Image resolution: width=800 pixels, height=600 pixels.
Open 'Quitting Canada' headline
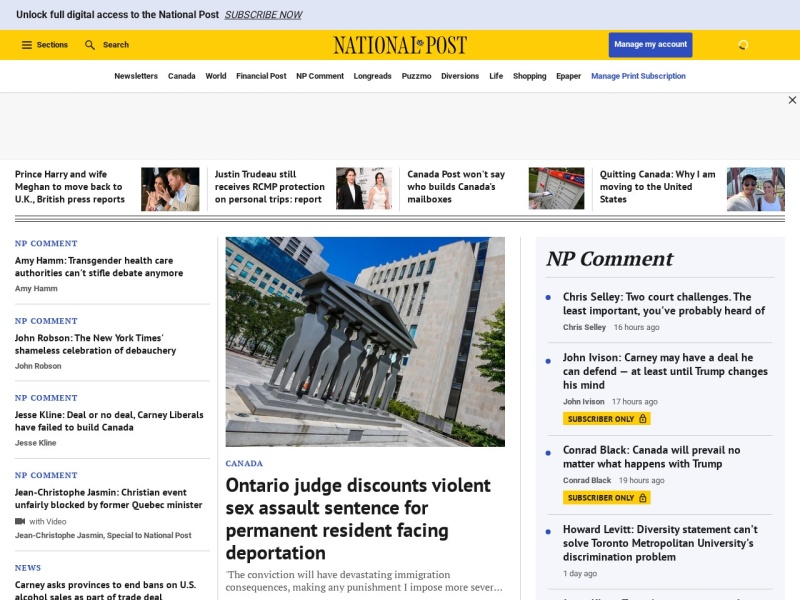[x=658, y=187]
